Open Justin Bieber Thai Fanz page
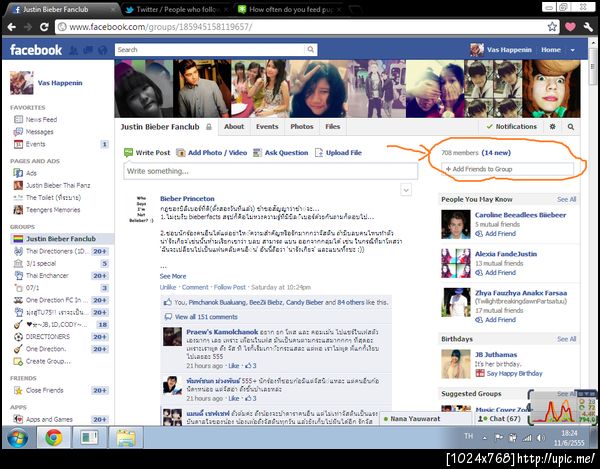The width and height of the screenshot is (600, 469). click(58, 186)
